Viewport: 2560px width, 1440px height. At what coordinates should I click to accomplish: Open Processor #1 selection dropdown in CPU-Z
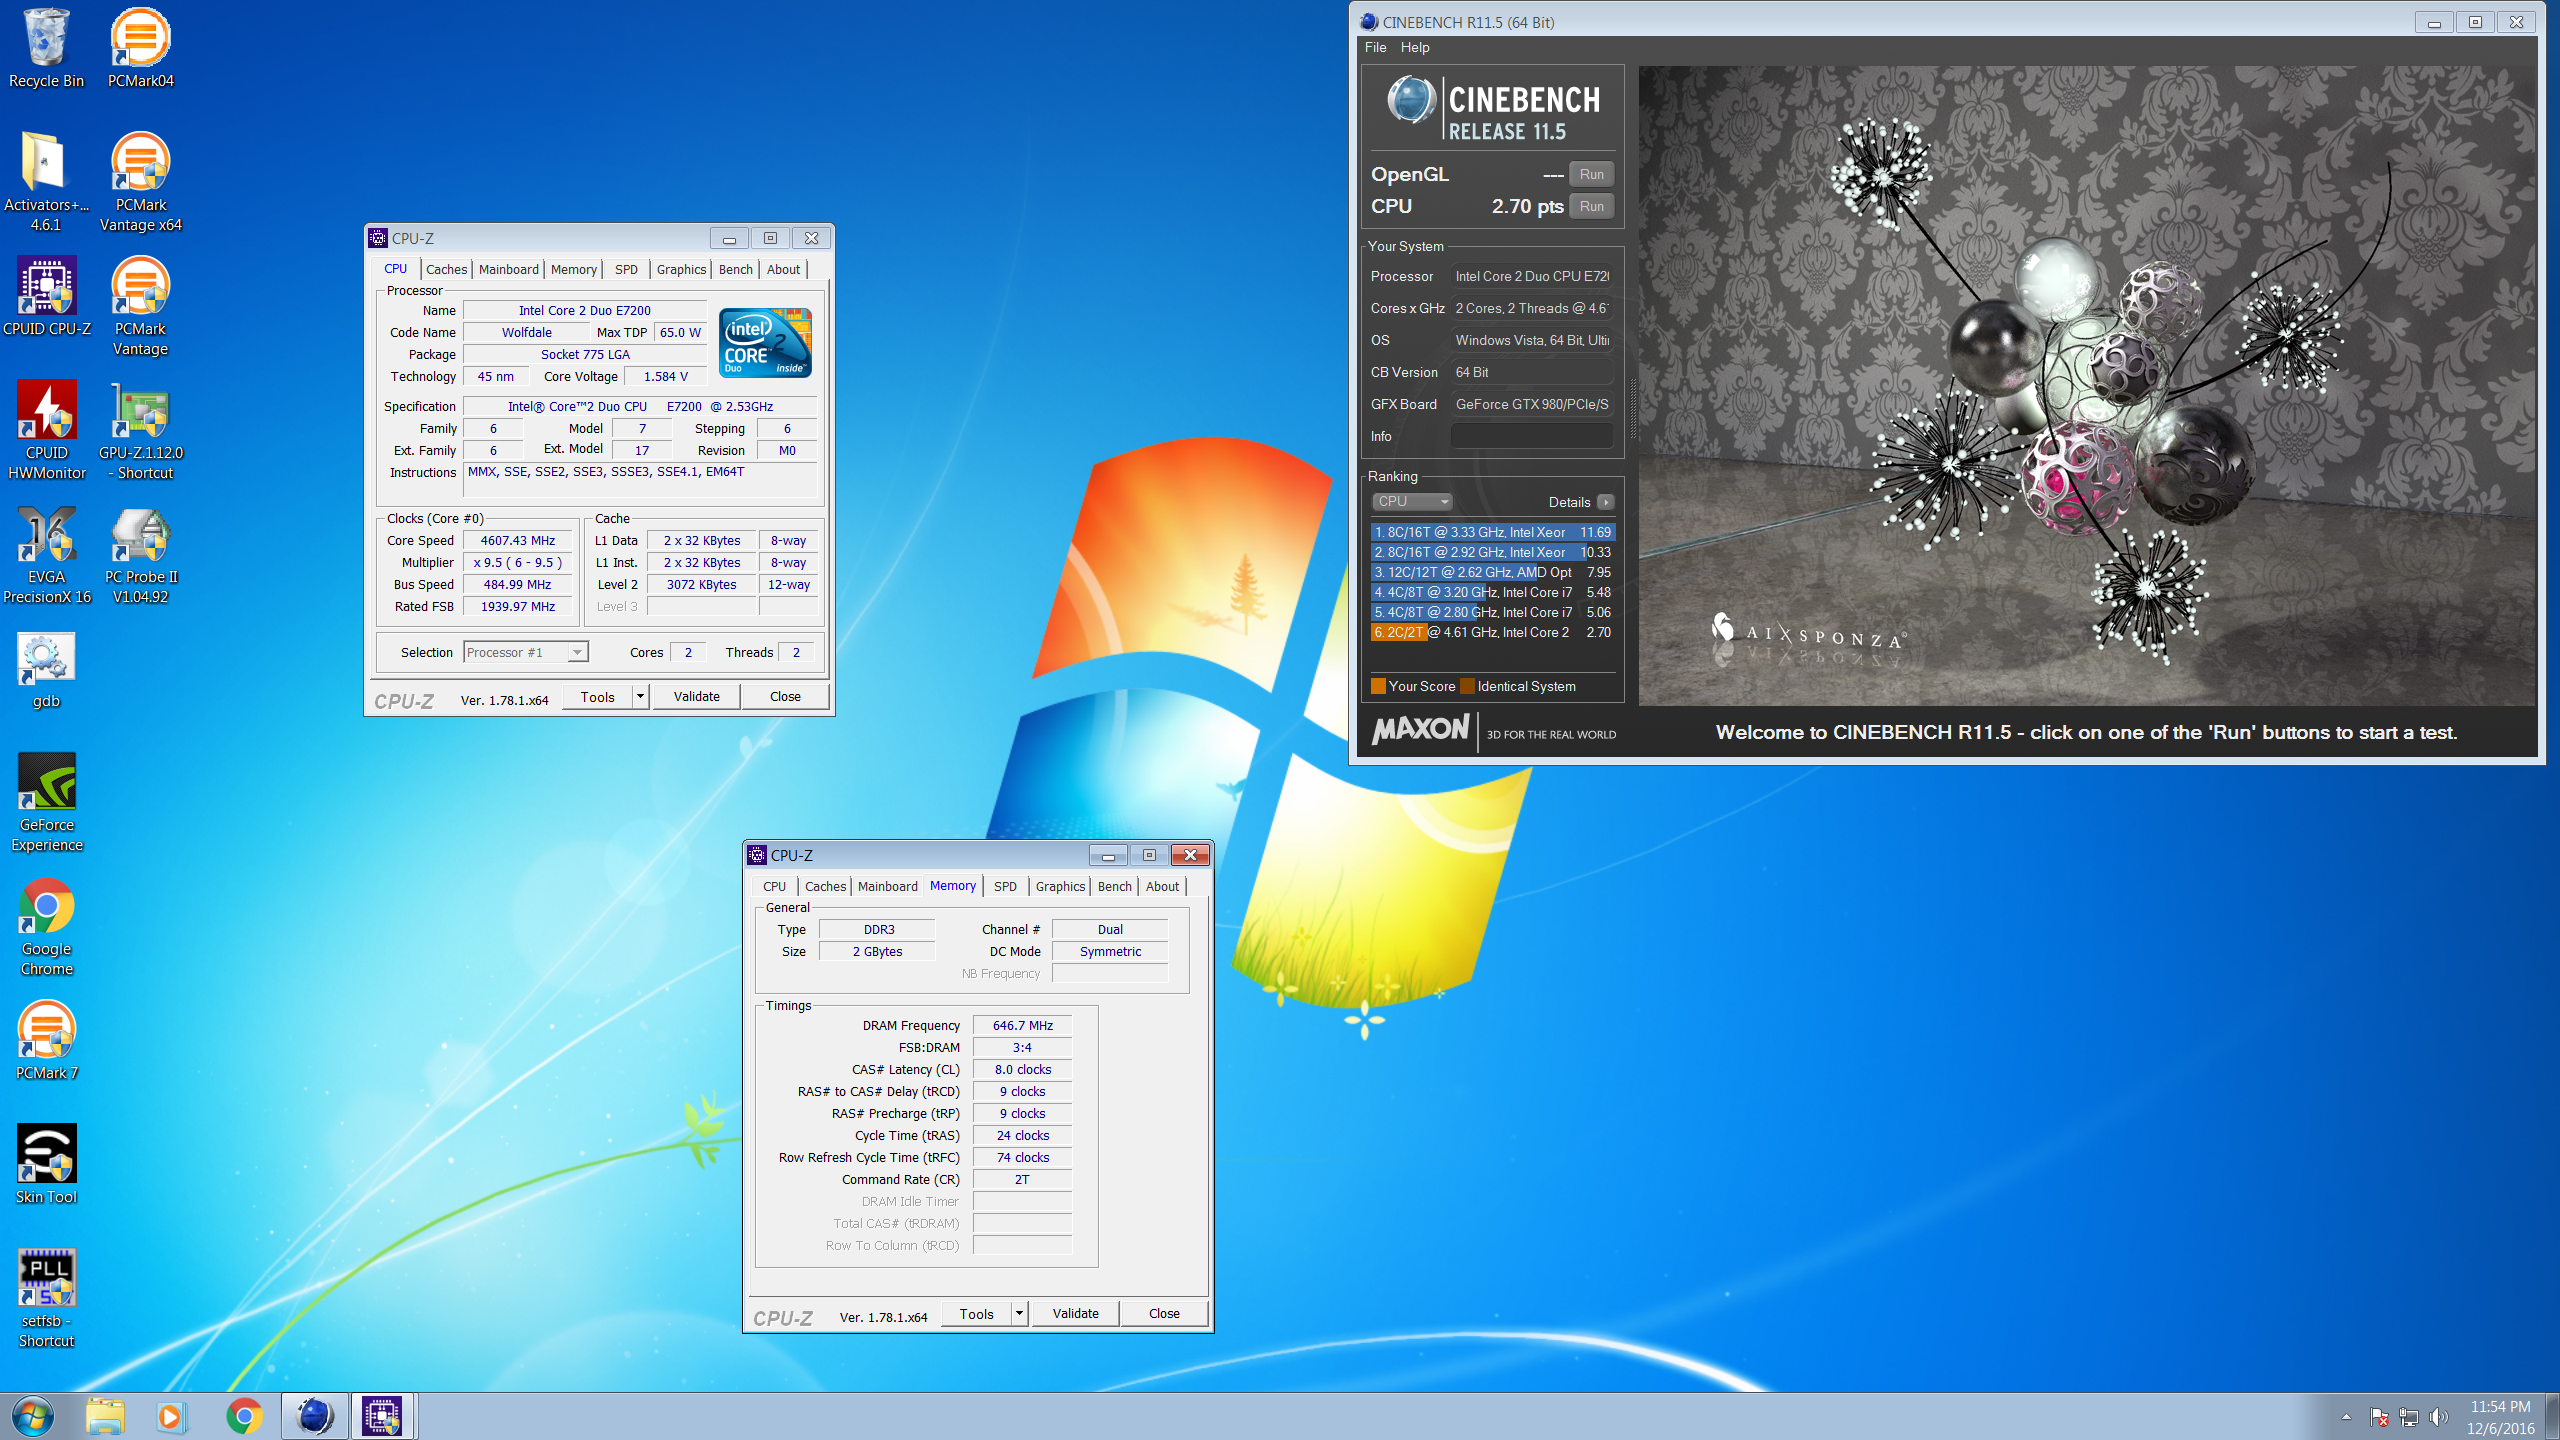click(x=526, y=653)
